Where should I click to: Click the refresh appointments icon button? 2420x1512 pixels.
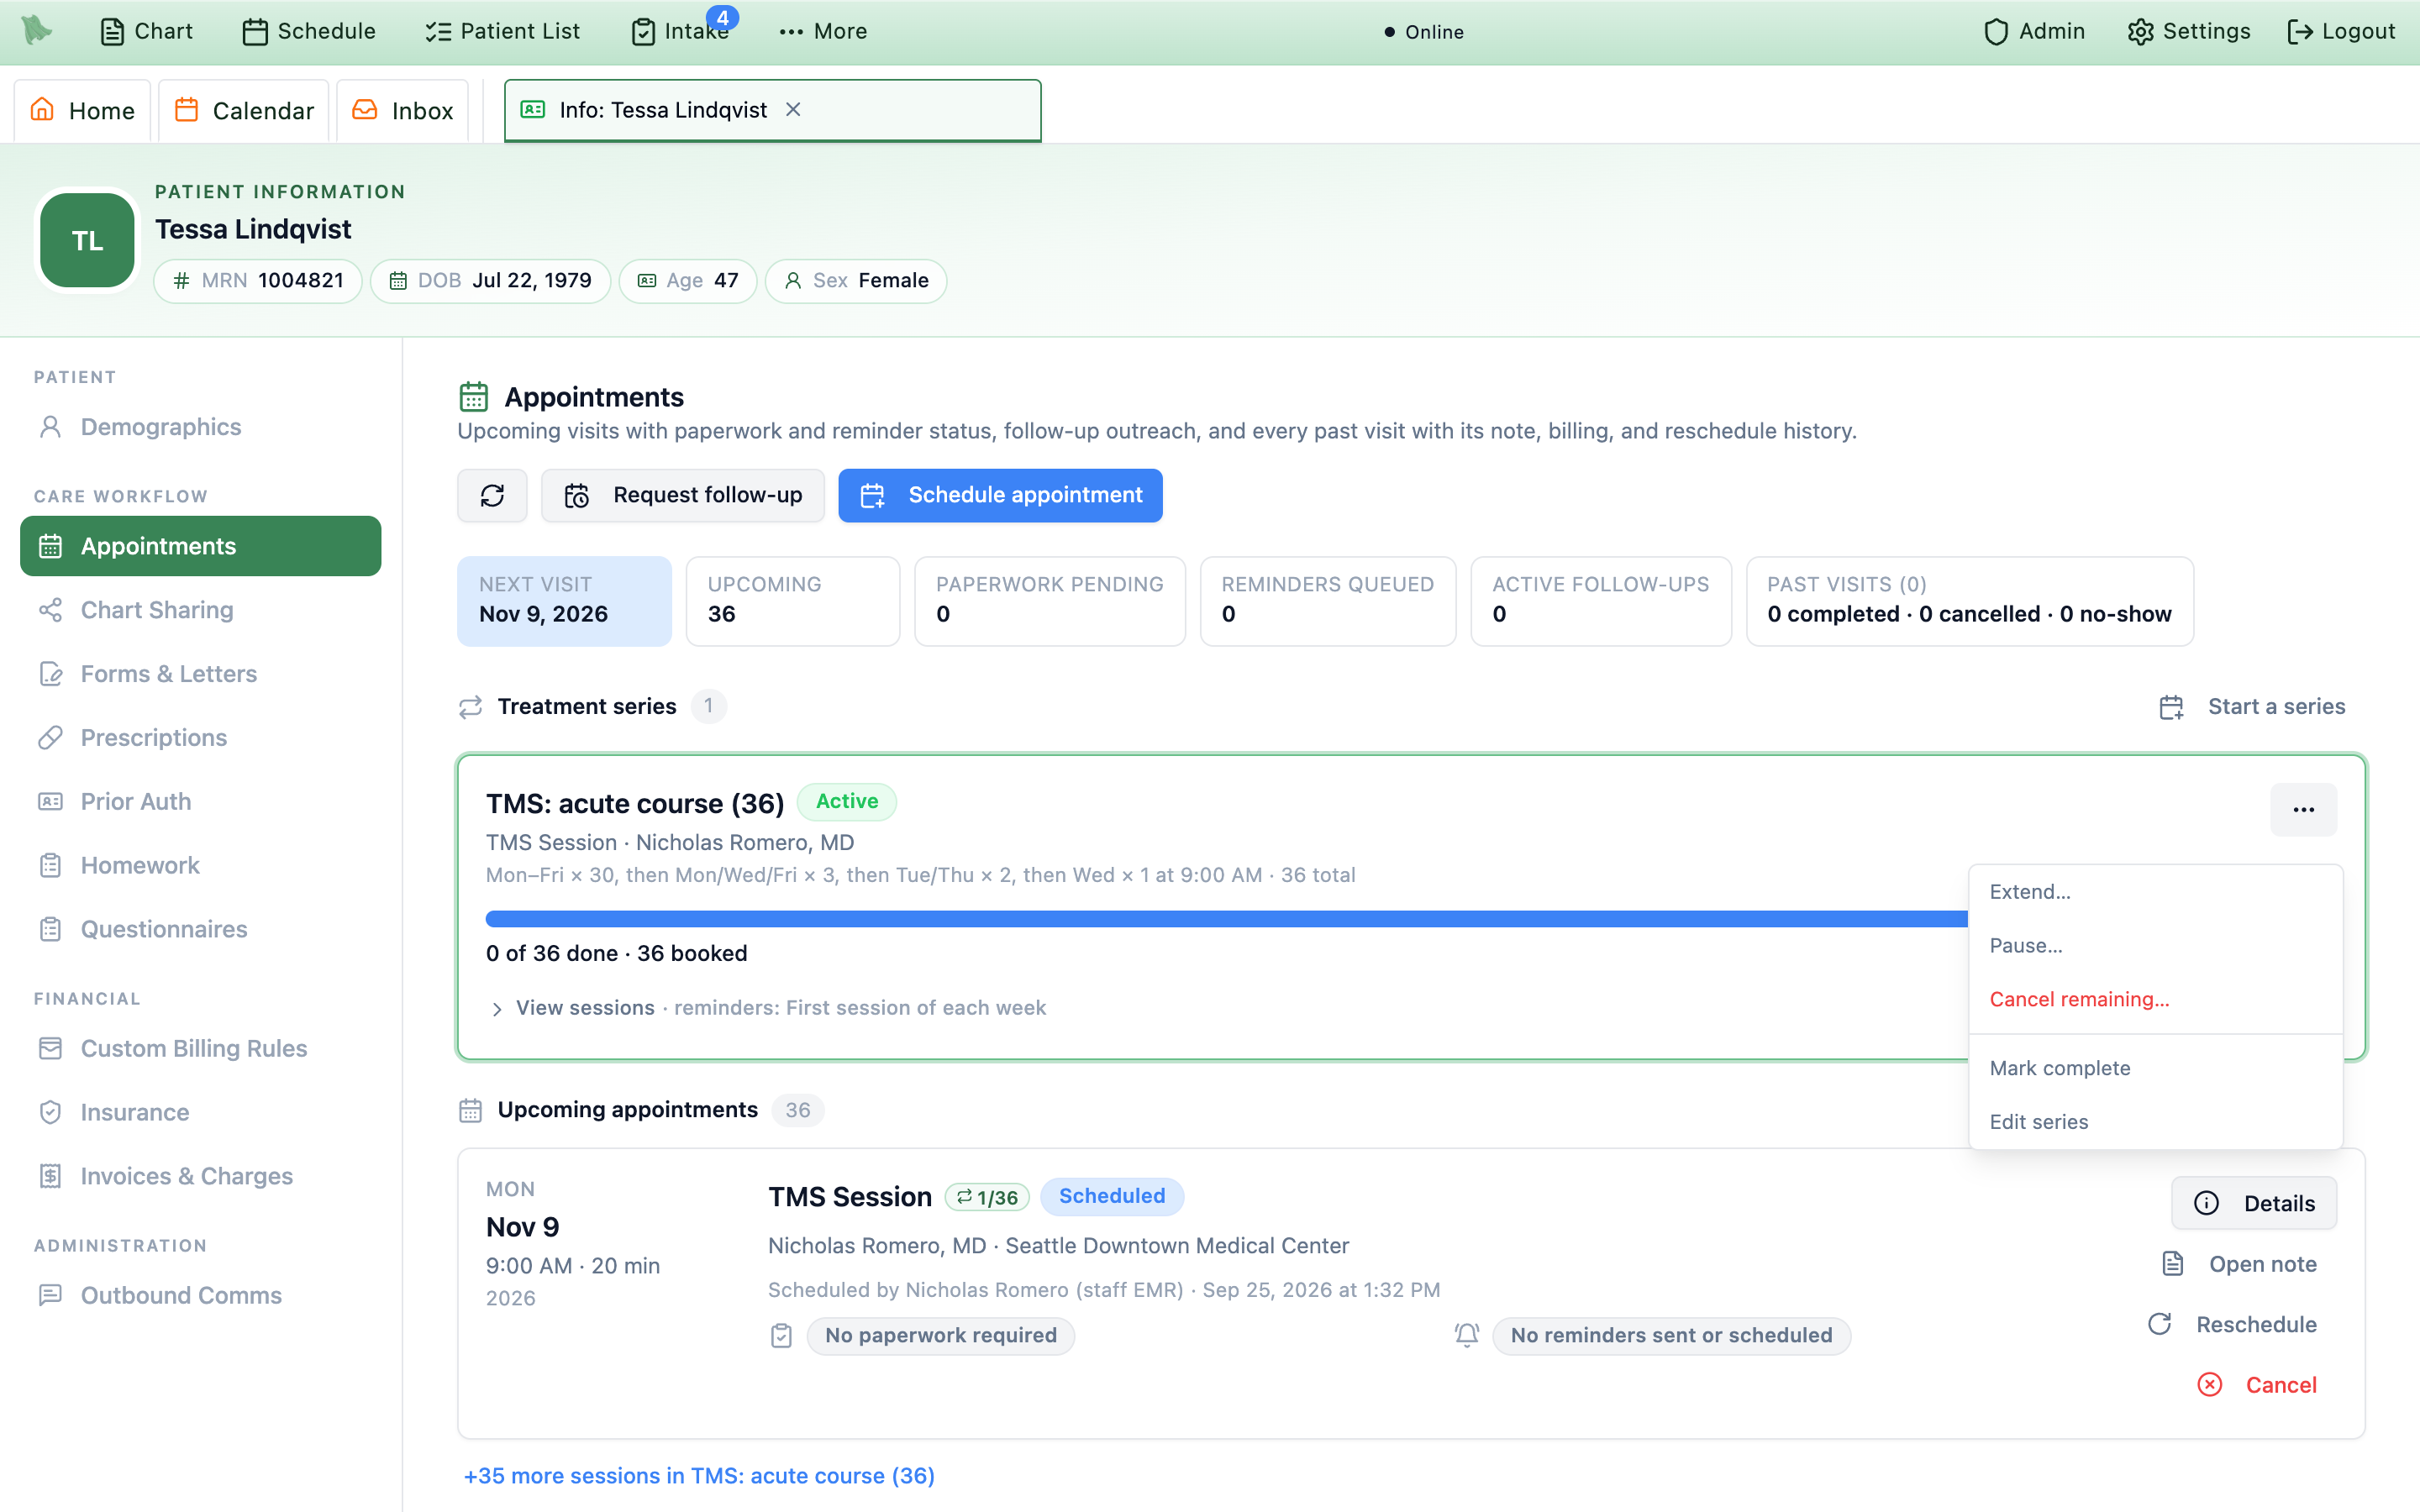coord(492,495)
